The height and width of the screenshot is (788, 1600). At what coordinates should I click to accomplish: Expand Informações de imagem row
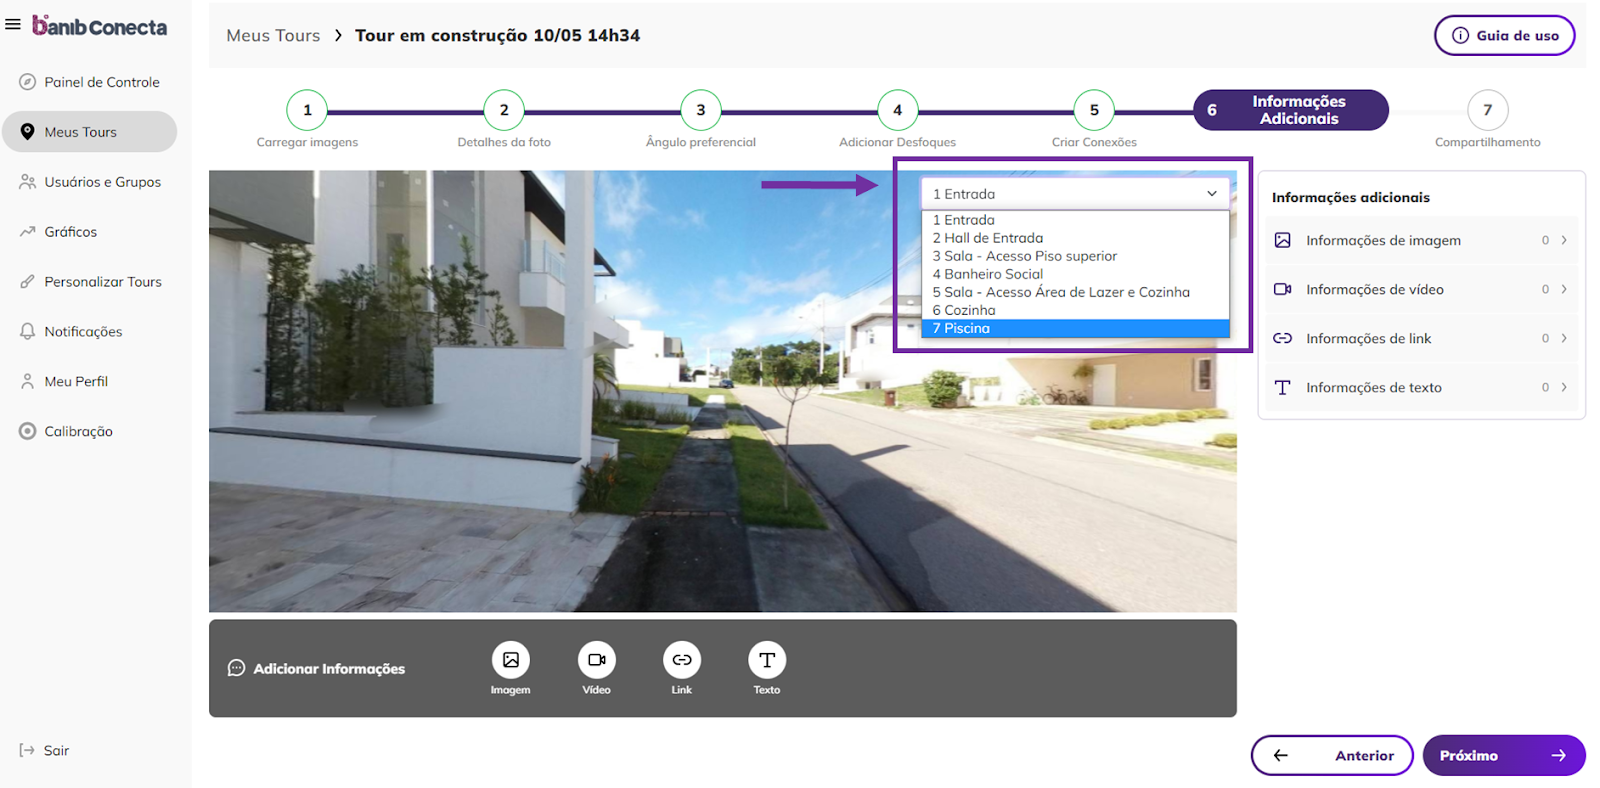[1421, 240]
